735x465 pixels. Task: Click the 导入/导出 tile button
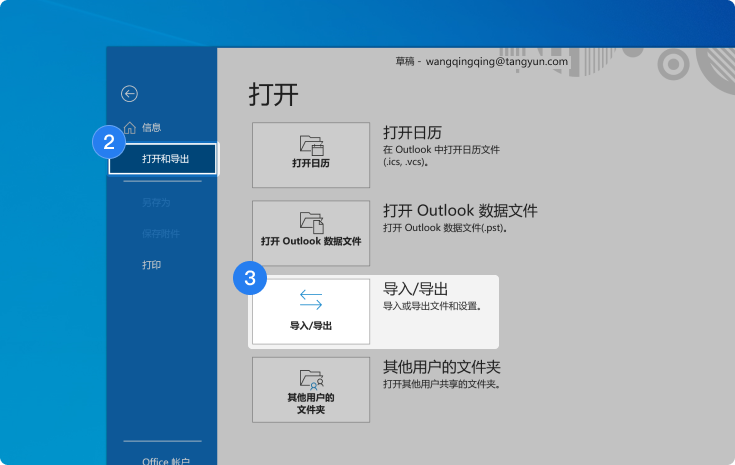tap(311, 312)
